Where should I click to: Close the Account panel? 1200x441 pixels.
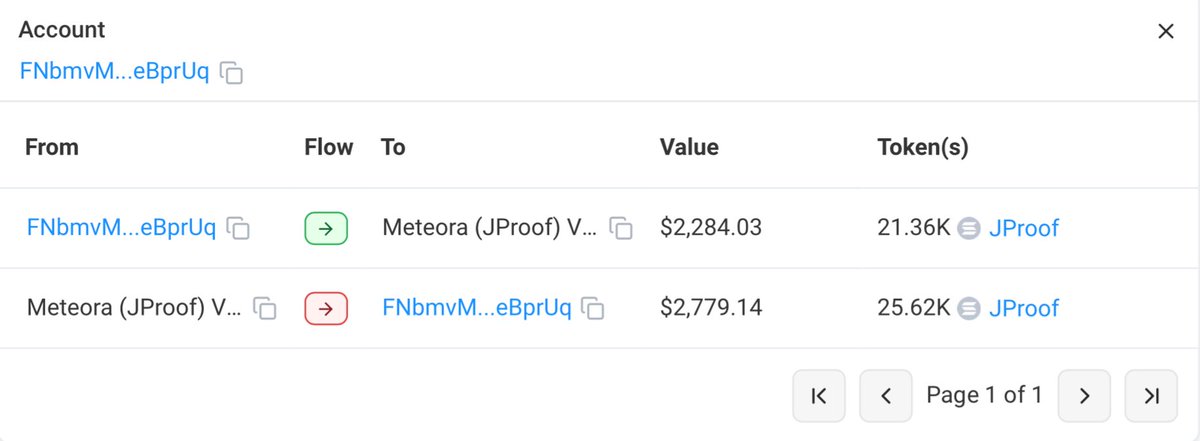point(1165,31)
